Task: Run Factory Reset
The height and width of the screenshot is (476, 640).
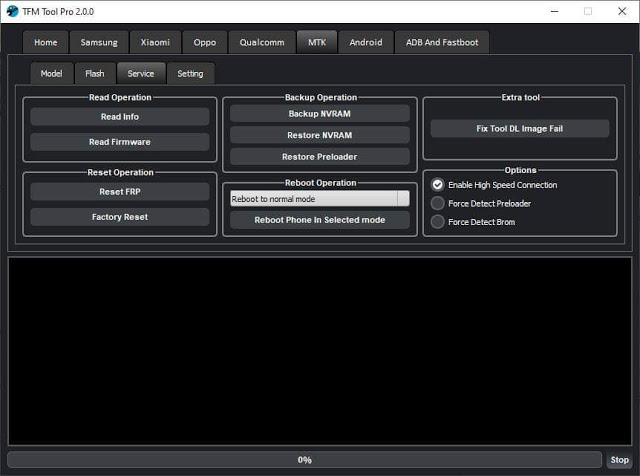Action: tap(120, 217)
